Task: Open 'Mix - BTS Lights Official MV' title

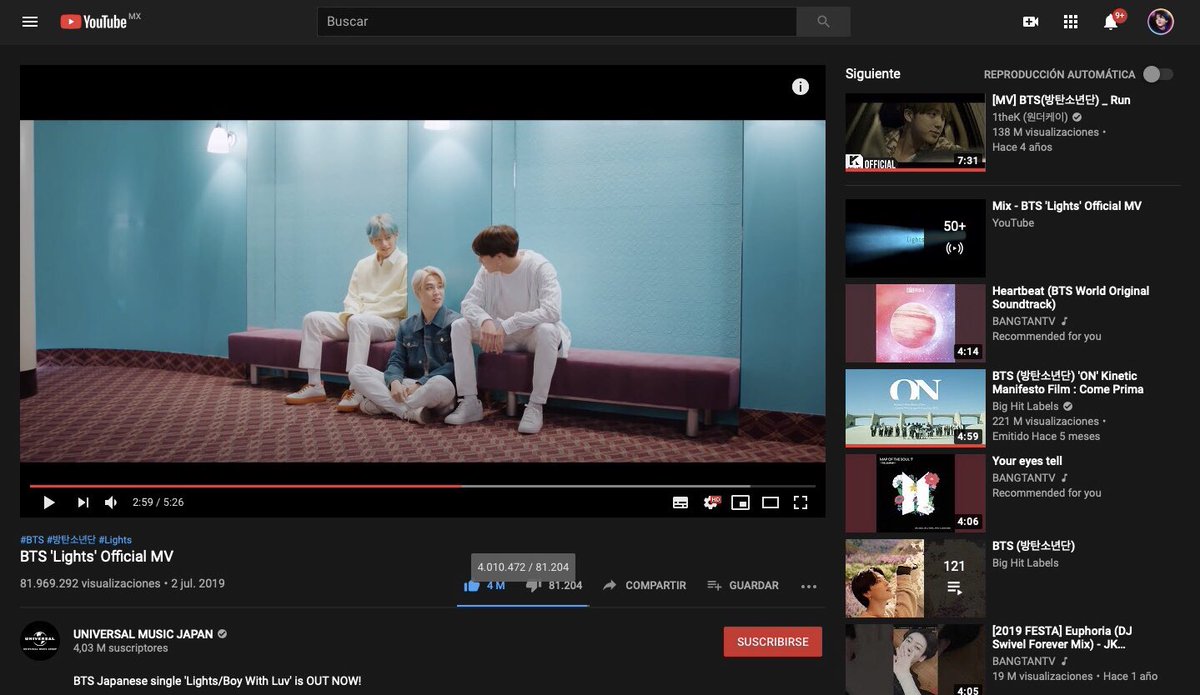Action: [1067, 206]
